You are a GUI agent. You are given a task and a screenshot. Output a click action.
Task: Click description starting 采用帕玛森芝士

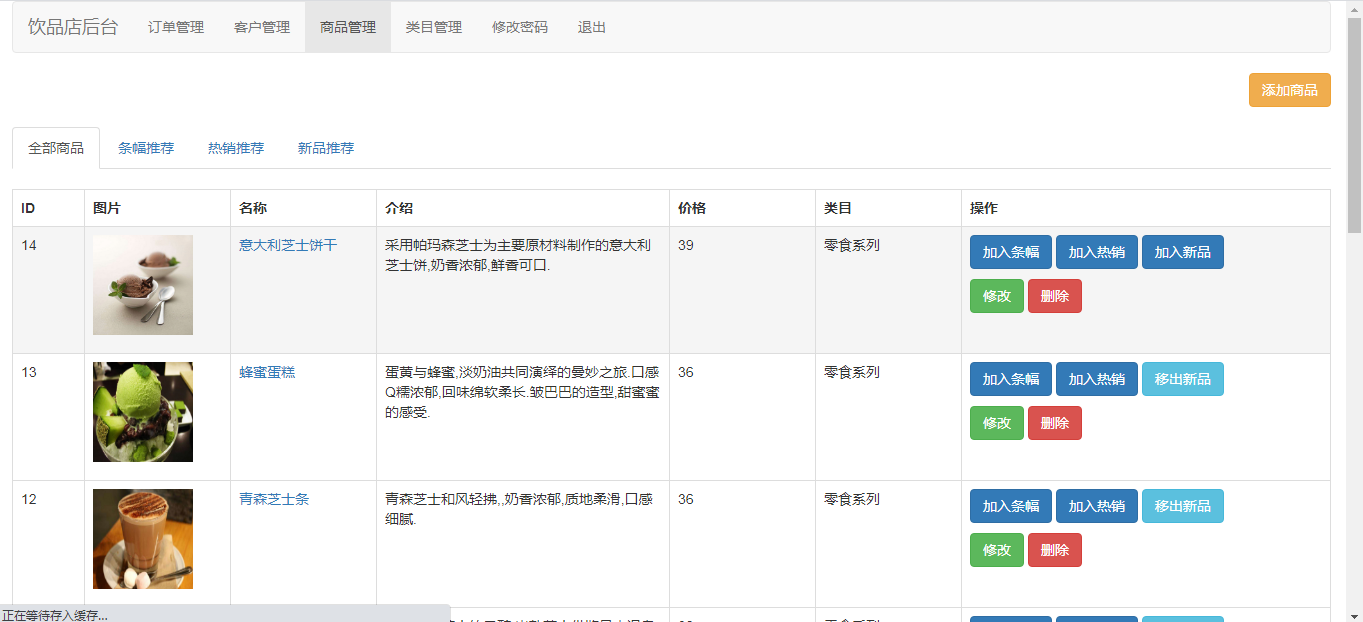pyautogui.click(x=519, y=255)
